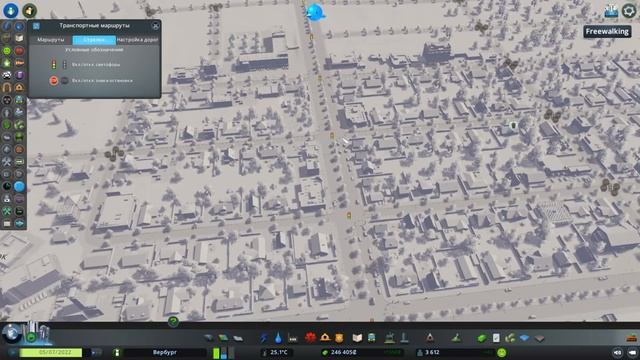Open the Chirper bird notification
The image size is (640, 360).
click(x=315, y=12)
